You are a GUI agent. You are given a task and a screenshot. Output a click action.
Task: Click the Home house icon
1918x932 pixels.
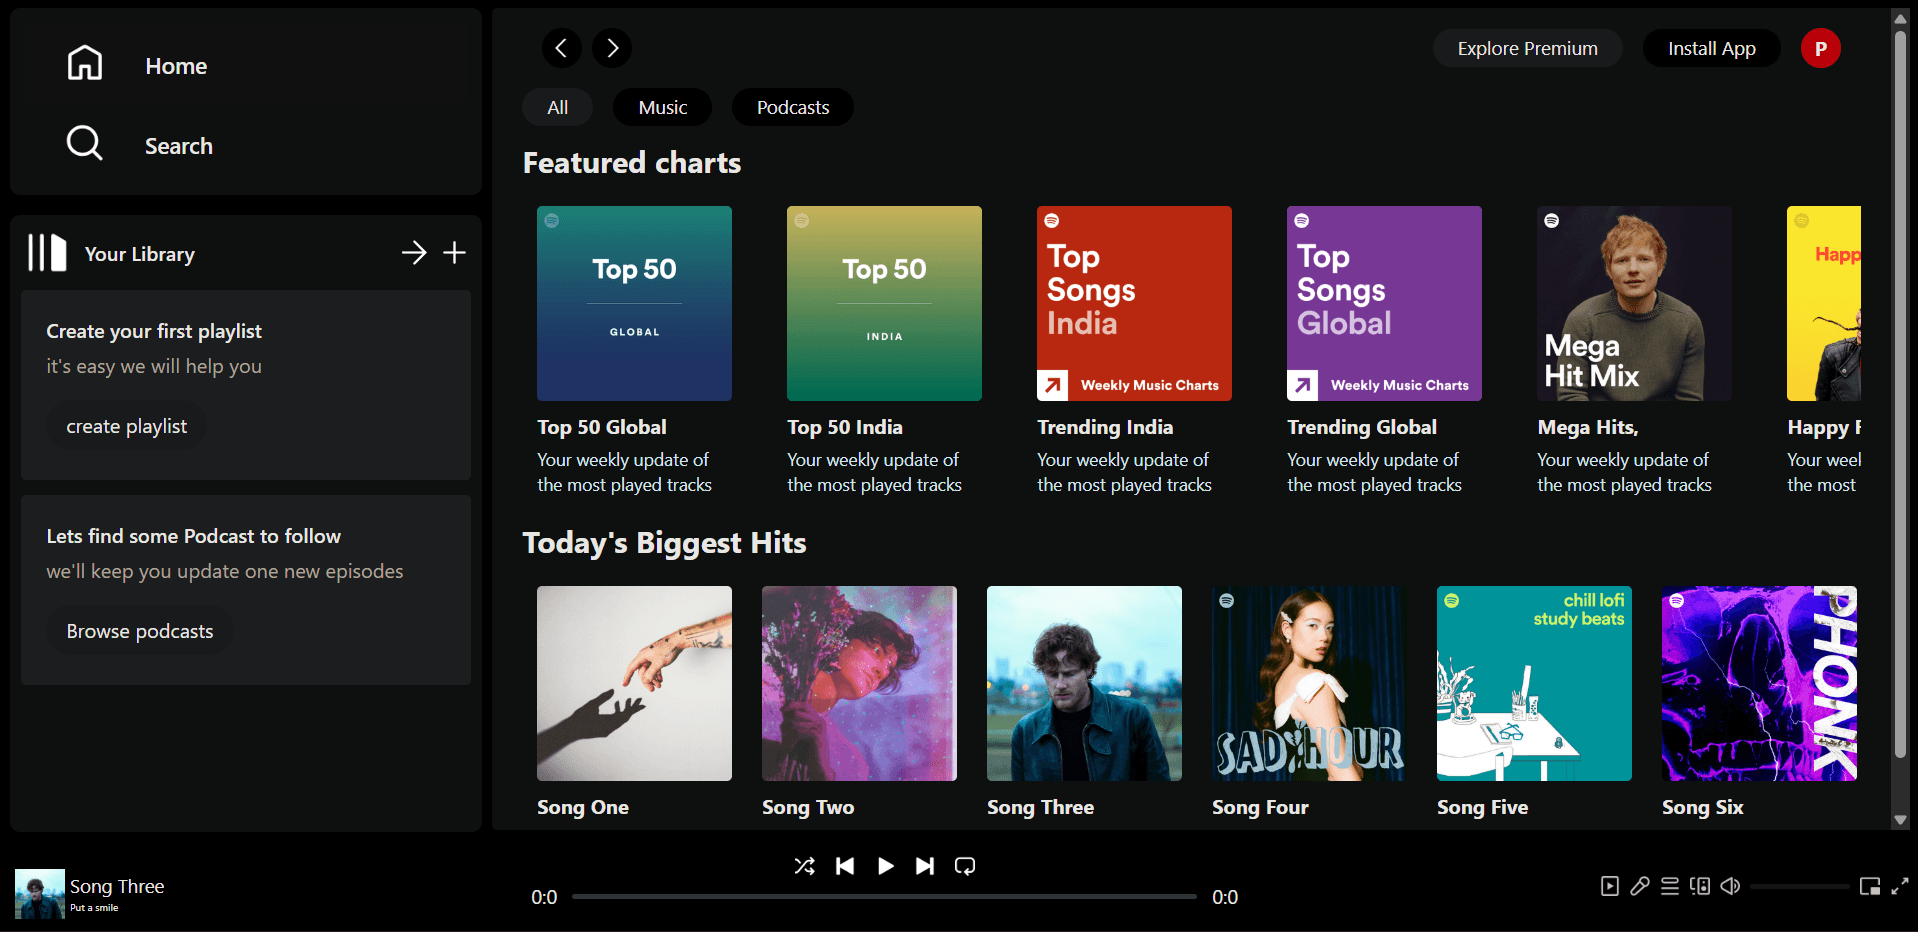[85, 63]
